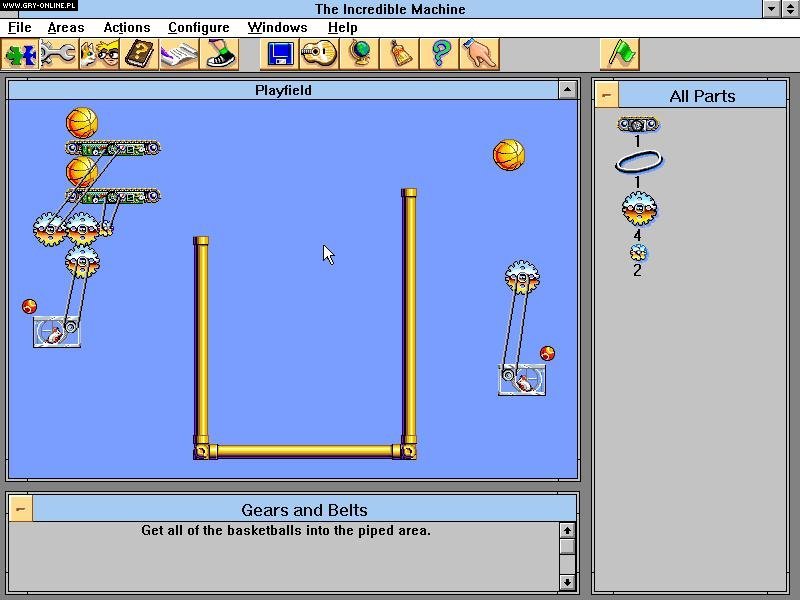Open the Configure menu

198,27
